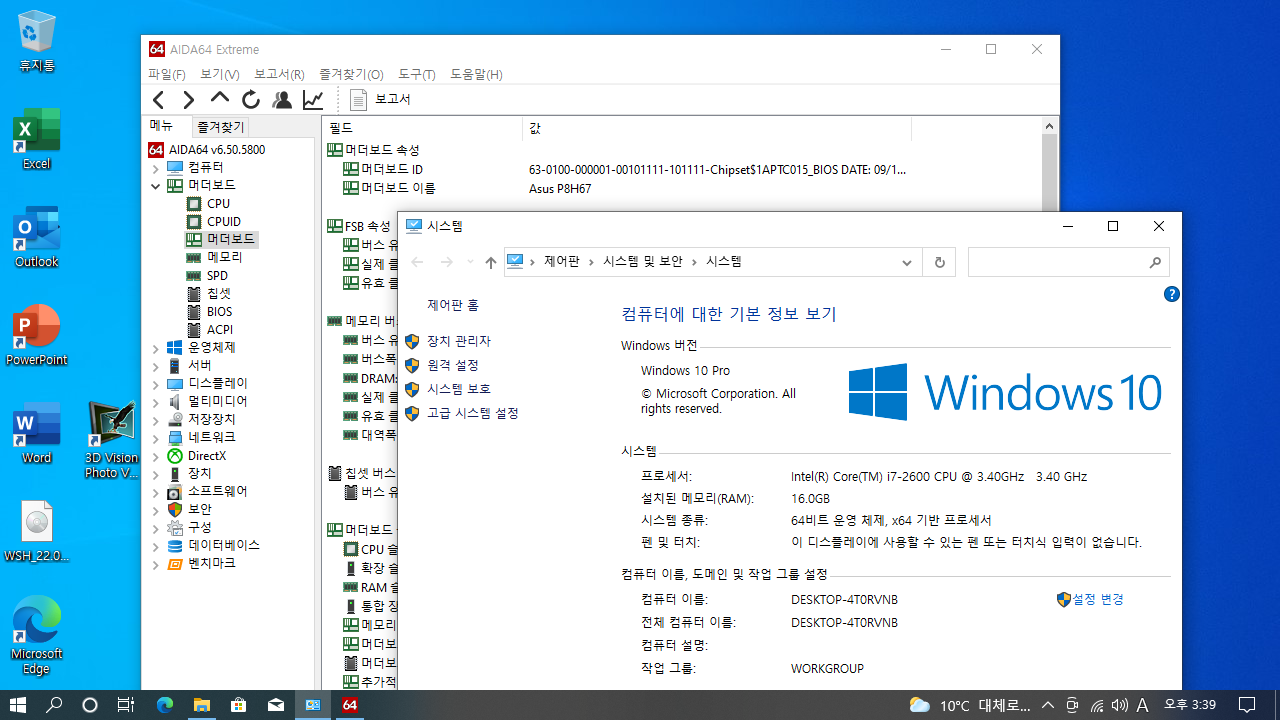Refresh the AIDA64 page
The width and height of the screenshot is (1280, 720).
tap(250, 99)
